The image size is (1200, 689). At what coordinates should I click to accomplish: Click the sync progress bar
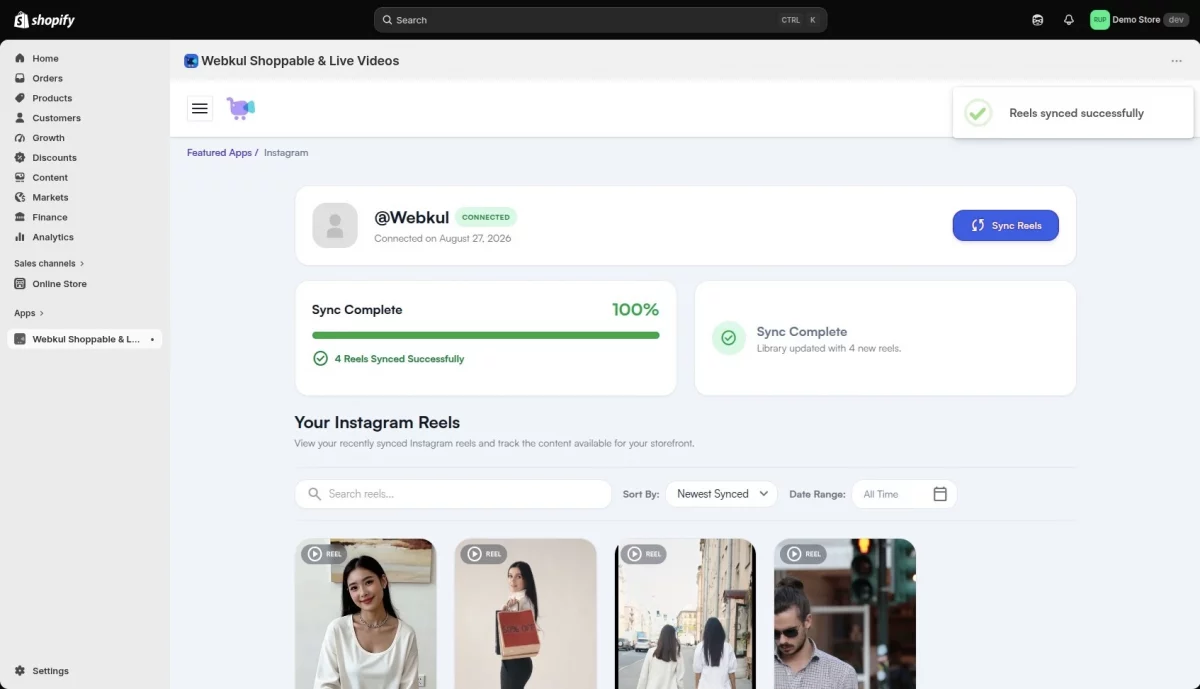click(486, 335)
